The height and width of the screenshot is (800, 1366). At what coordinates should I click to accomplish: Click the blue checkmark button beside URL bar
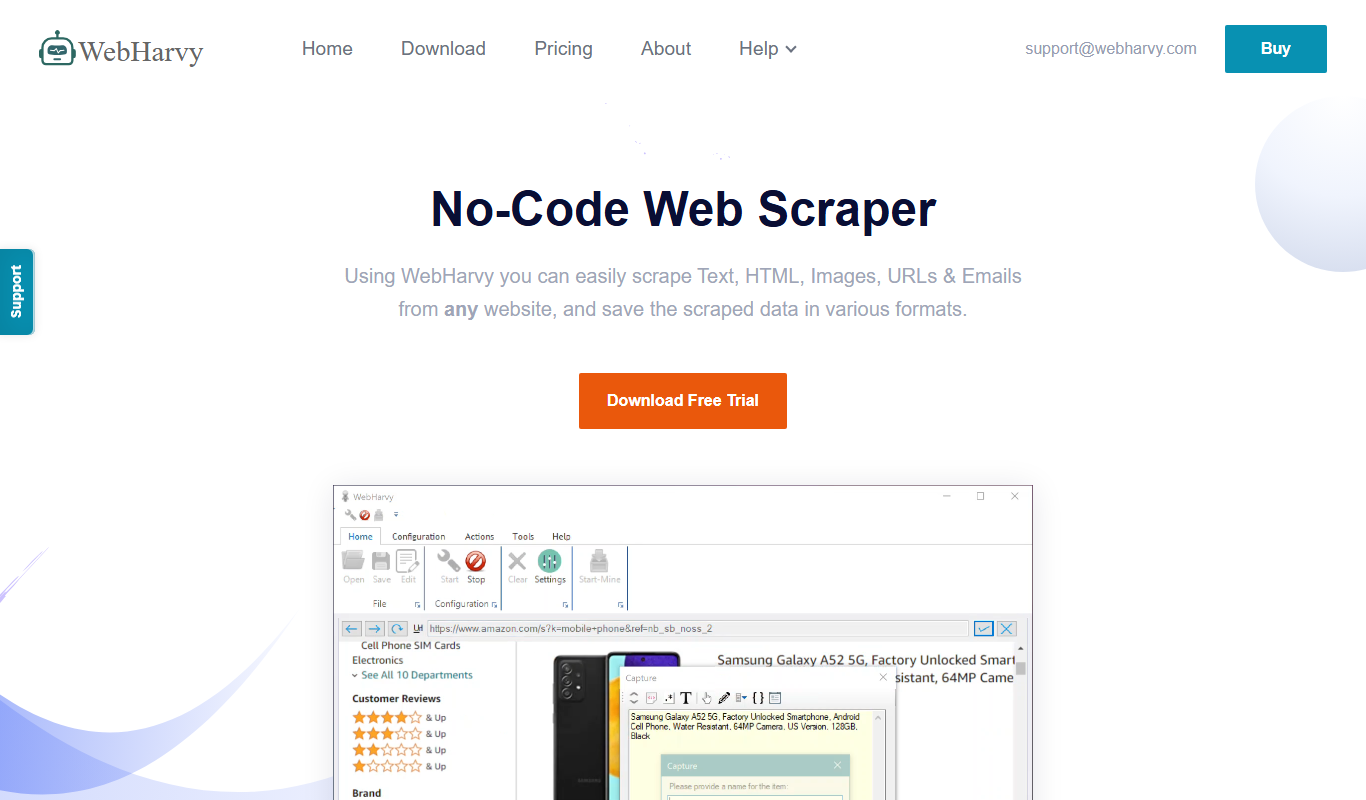point(983,629)
